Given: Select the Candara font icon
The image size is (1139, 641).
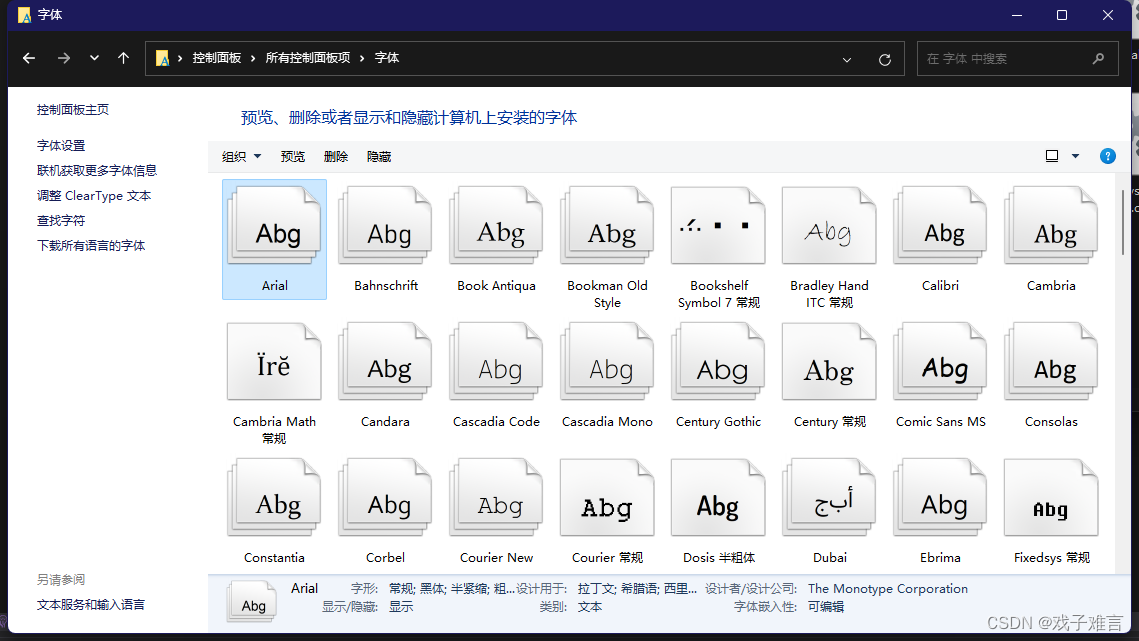Looking at the screenshot, I should 386,362.
